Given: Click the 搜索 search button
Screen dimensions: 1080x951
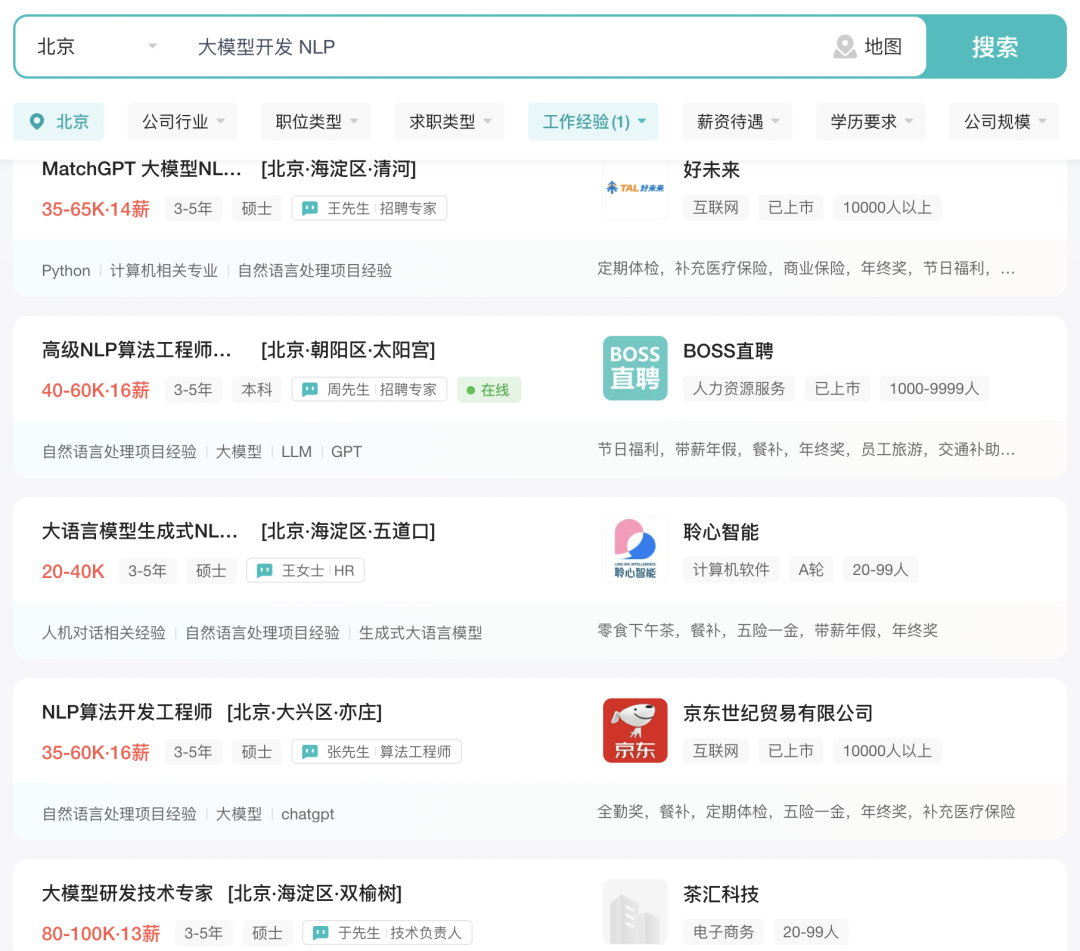Looking at the screenshot, I should tap(995, 47).
